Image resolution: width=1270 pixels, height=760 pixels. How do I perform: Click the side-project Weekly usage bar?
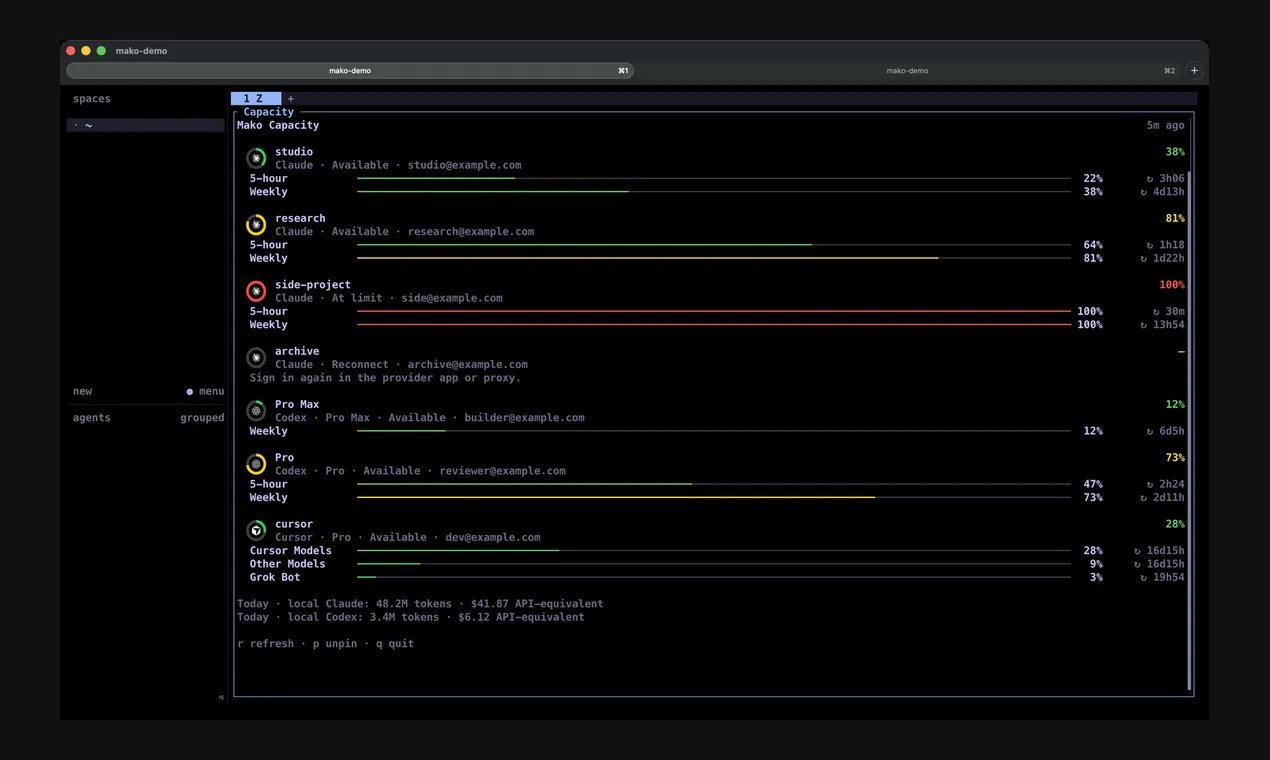[714, 324]
